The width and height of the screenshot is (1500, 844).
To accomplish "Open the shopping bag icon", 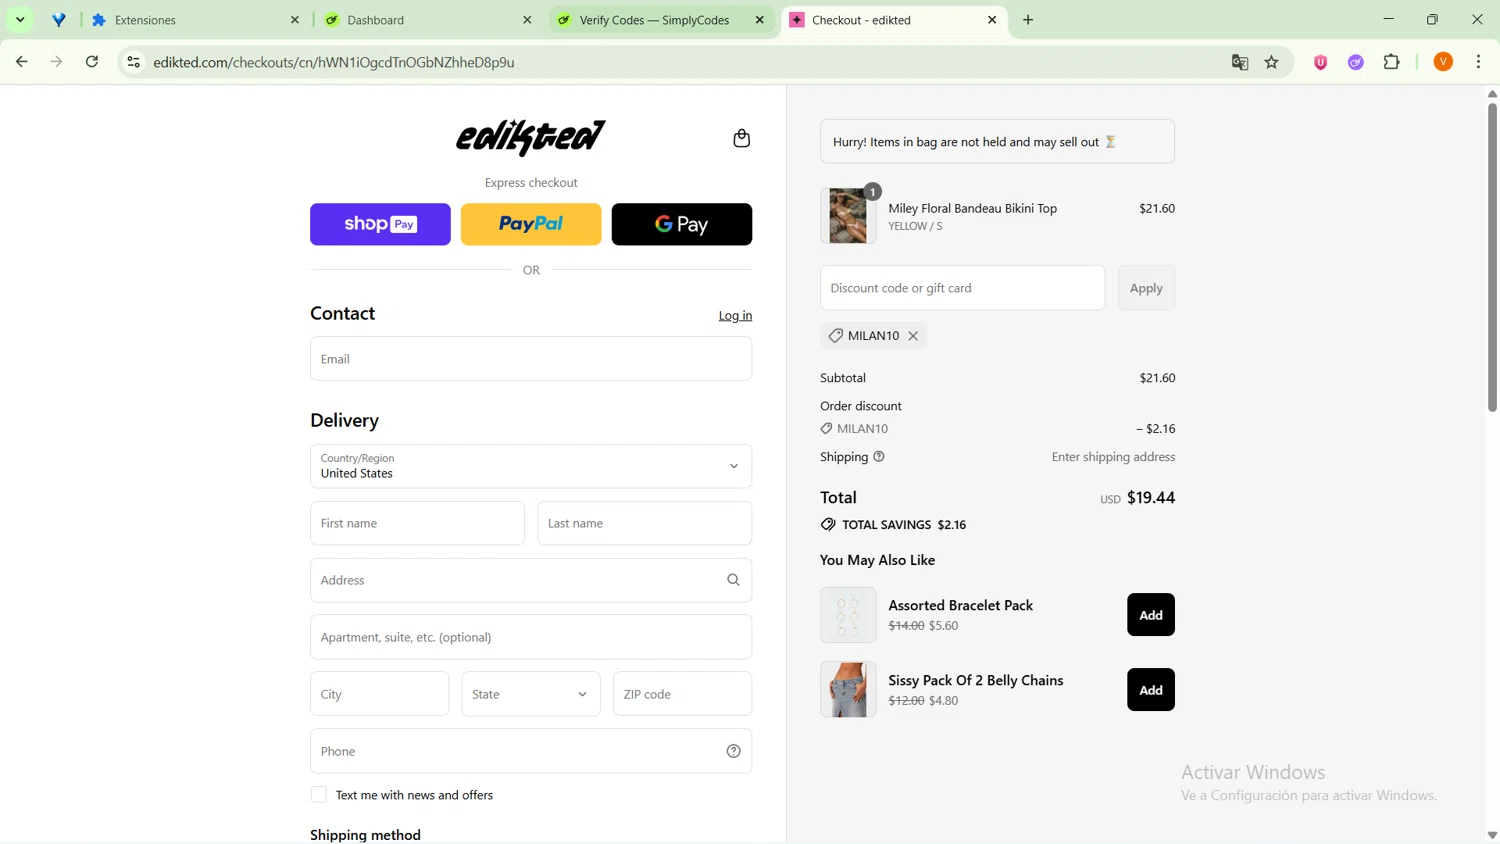I will click(741, 138).
